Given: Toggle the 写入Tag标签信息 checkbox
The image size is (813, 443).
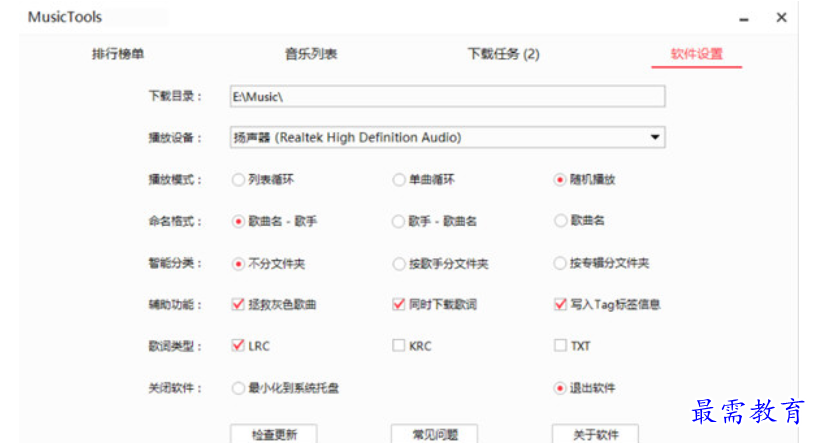Looking at the screenshot, I should 560,304.
